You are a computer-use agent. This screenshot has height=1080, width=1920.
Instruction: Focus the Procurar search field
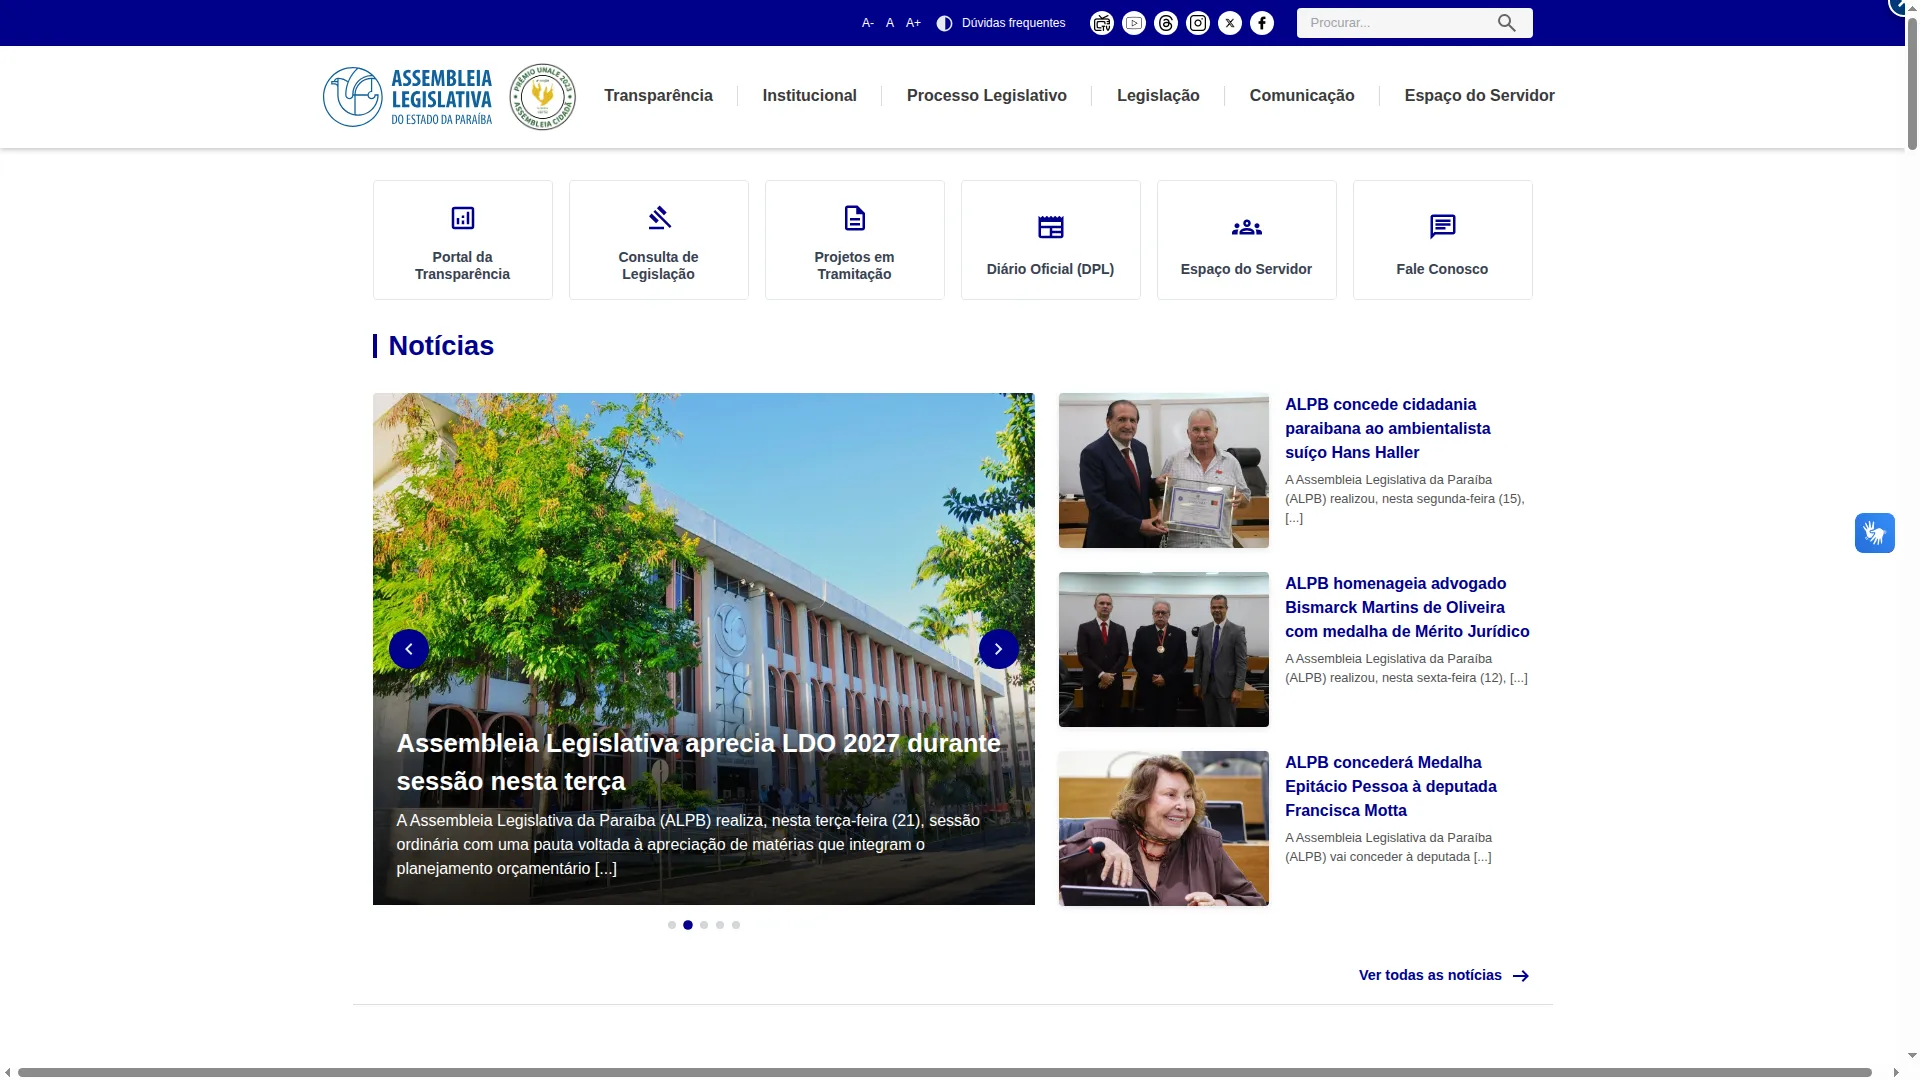click(1395, 23)
